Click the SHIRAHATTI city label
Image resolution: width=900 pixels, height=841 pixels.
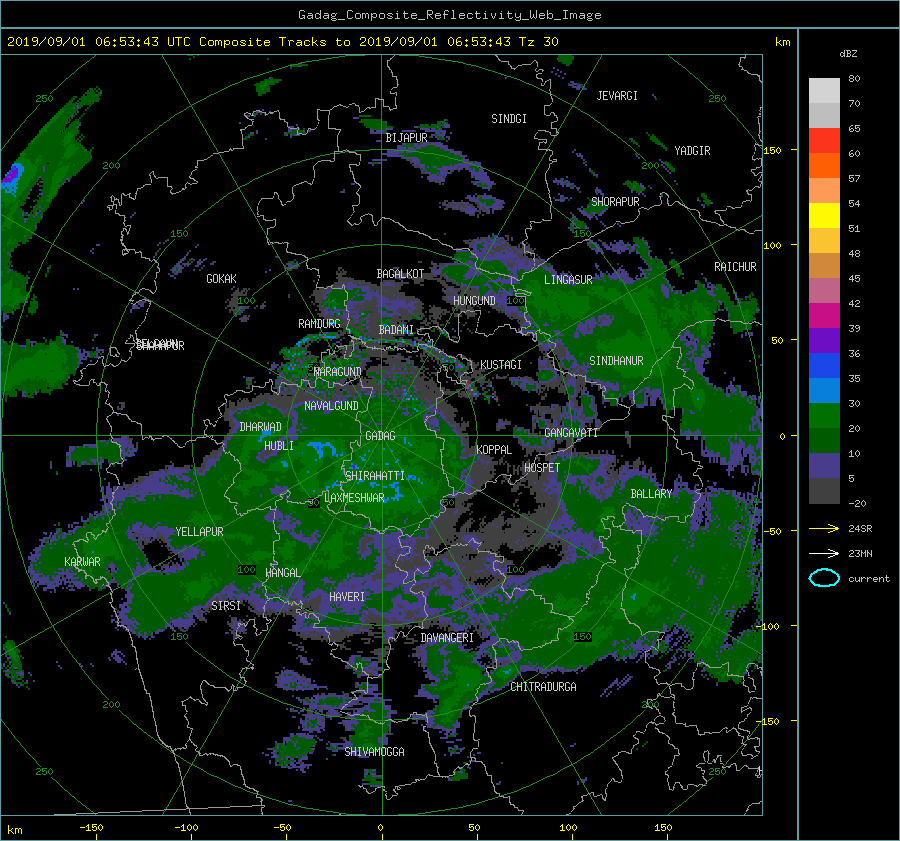point(374,476)
